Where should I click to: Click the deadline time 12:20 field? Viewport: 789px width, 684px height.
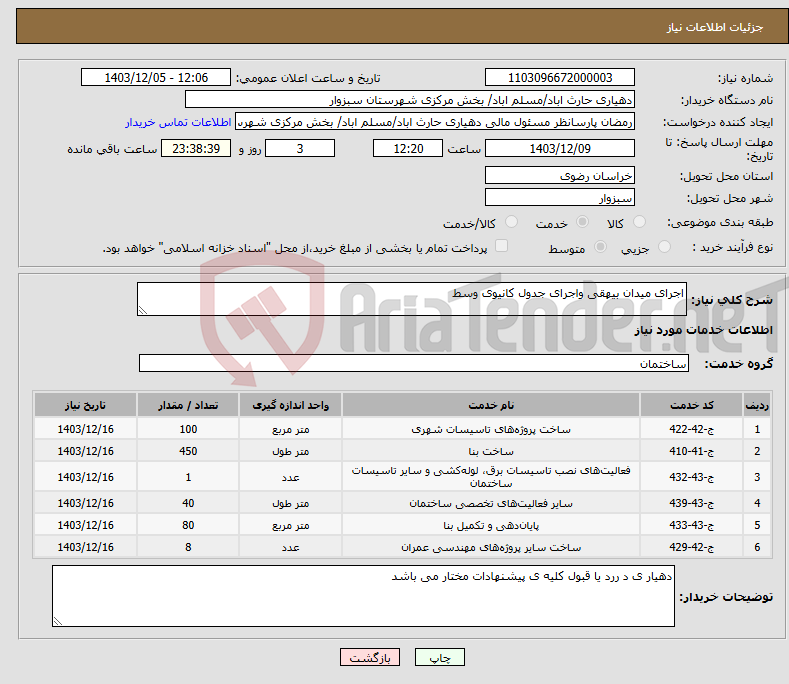tap(408, 148)
